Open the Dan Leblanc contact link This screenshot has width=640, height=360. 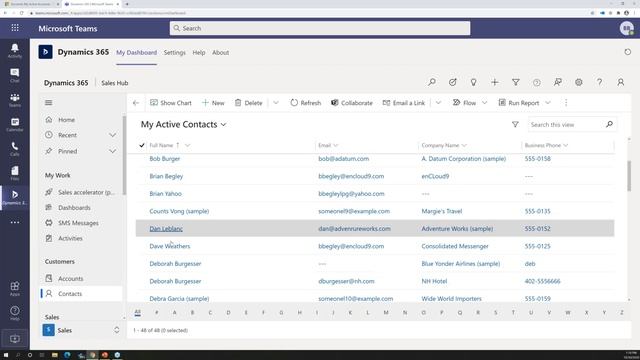tap(166, 229)
